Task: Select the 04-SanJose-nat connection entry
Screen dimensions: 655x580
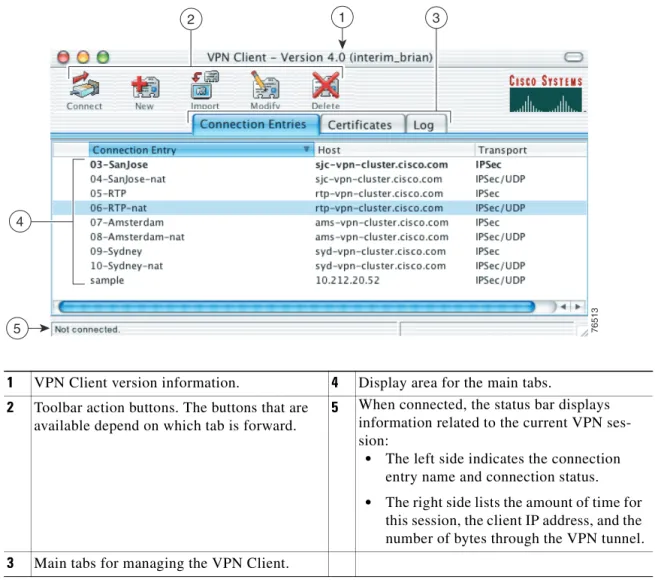Action: pos(319,179)
